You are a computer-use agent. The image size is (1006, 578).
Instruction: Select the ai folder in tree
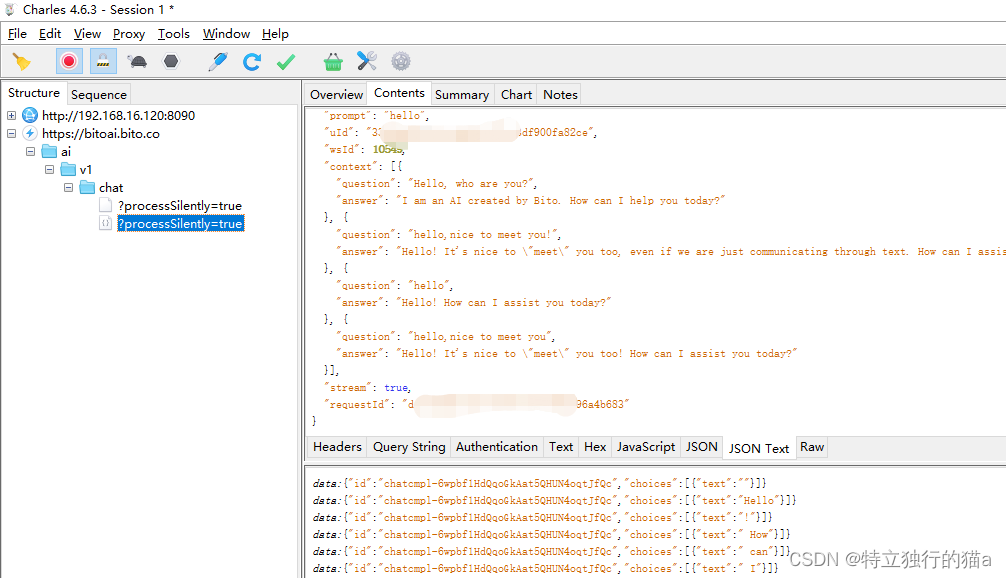[66, 151]
